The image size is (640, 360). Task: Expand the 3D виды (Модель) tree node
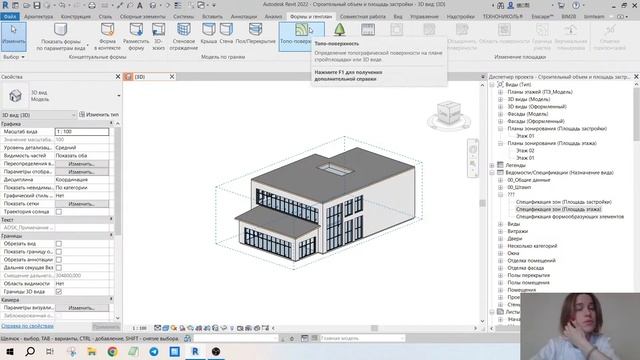pos(500,99)
